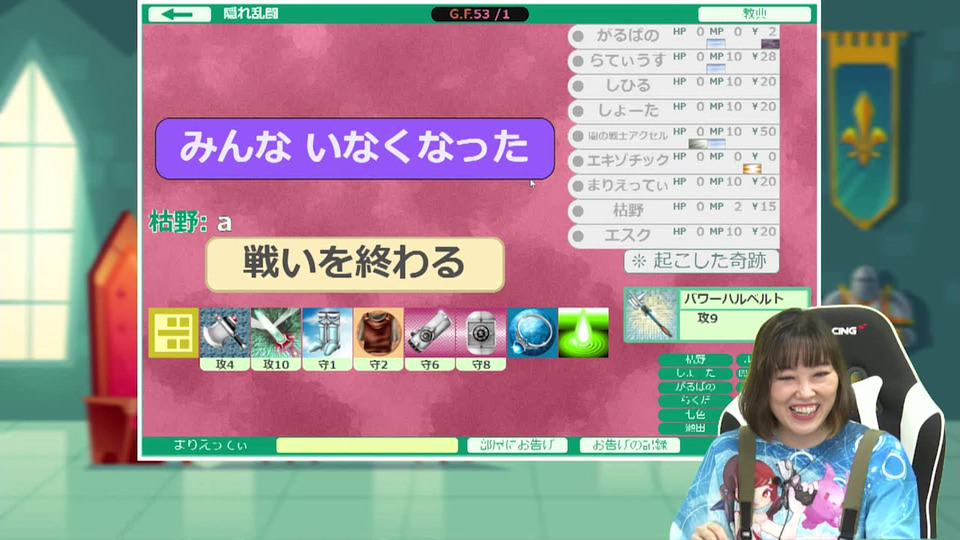Click the G.F.53 /1 counter pill
The image size is (960, 540).
(x=480, y=14)
